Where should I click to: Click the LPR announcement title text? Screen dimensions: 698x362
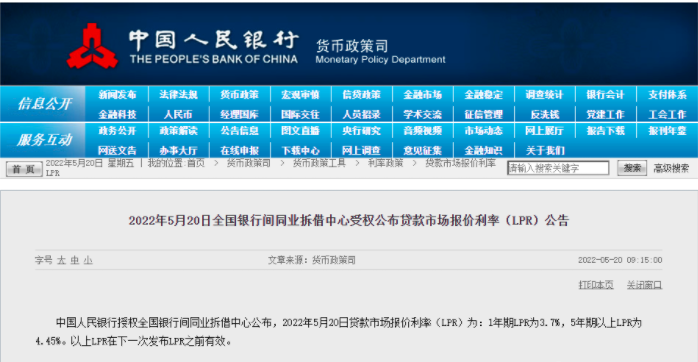tap(349, 220)
